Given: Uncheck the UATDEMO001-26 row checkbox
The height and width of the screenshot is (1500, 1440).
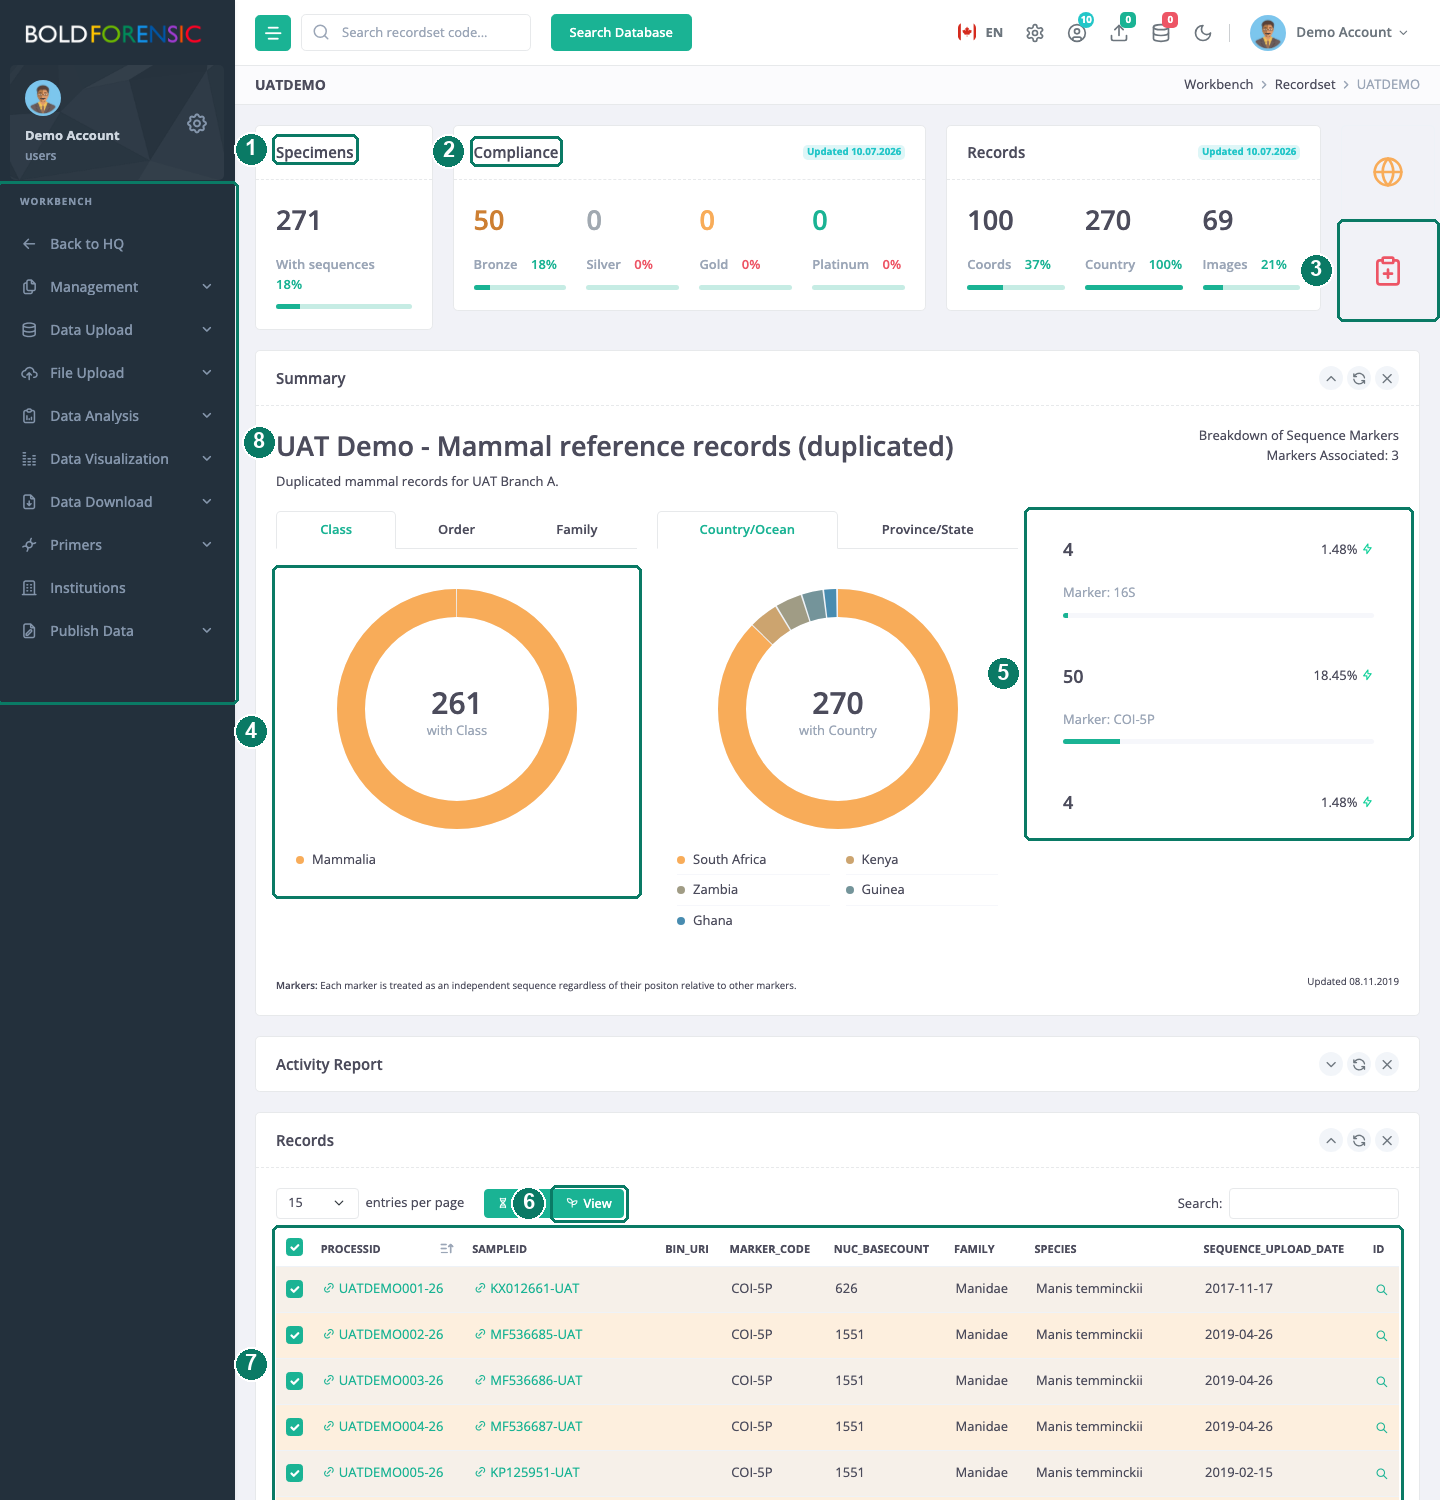Looking at the screenshot, I should click(294, 1289).
